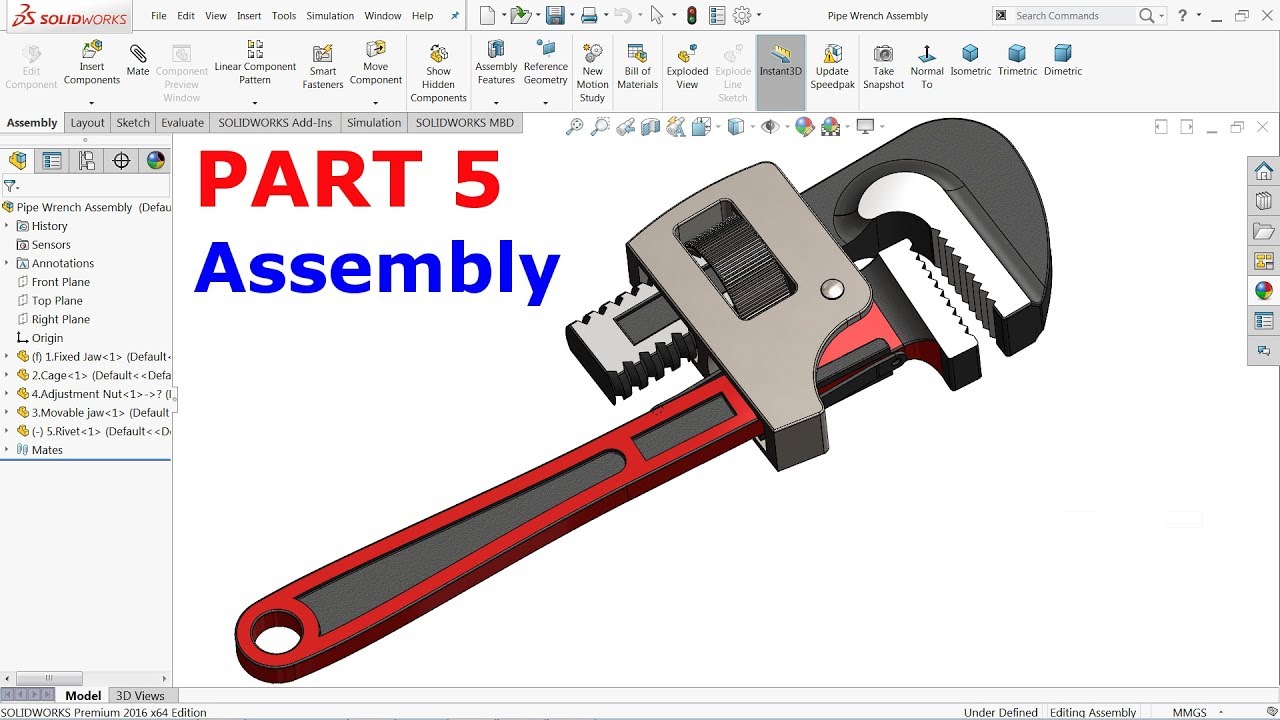1280x720 pixels.
Task: Start a New Motion Study
Action: 592,73
